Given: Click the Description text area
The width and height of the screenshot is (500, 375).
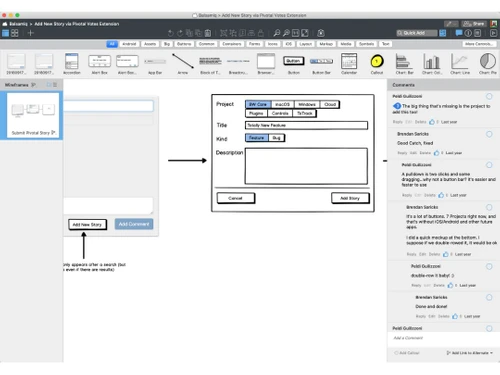Looking at the screenshot, I should 306,166.
